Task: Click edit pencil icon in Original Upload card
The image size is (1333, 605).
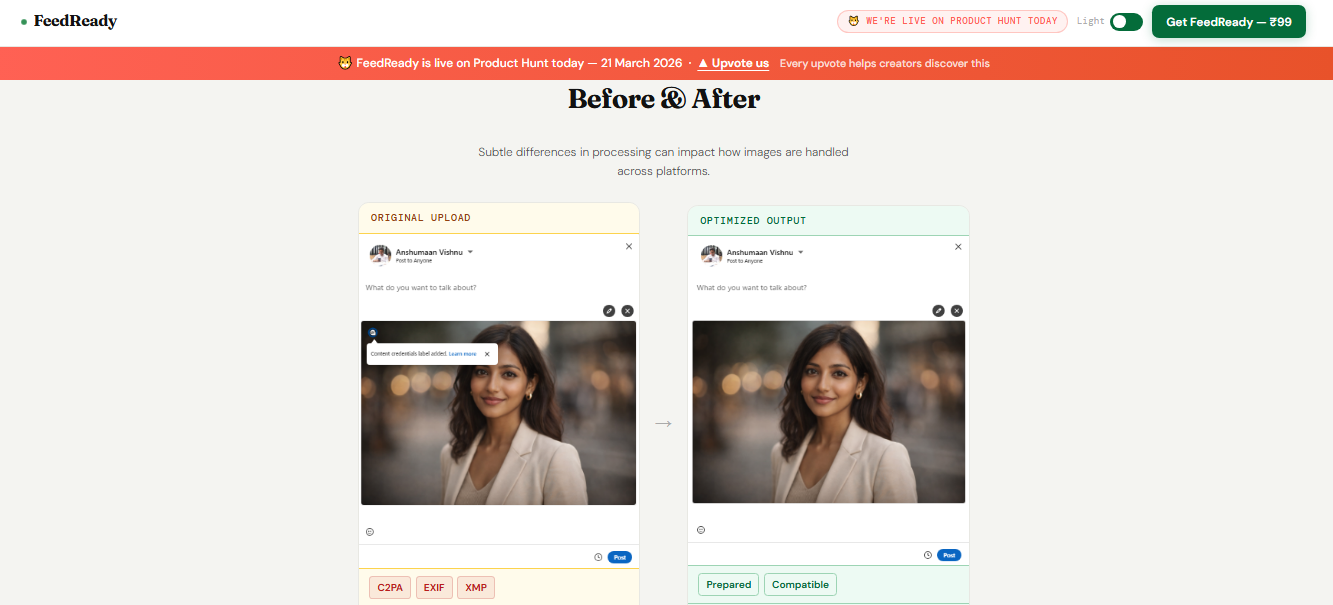Action: pos(609,311)
